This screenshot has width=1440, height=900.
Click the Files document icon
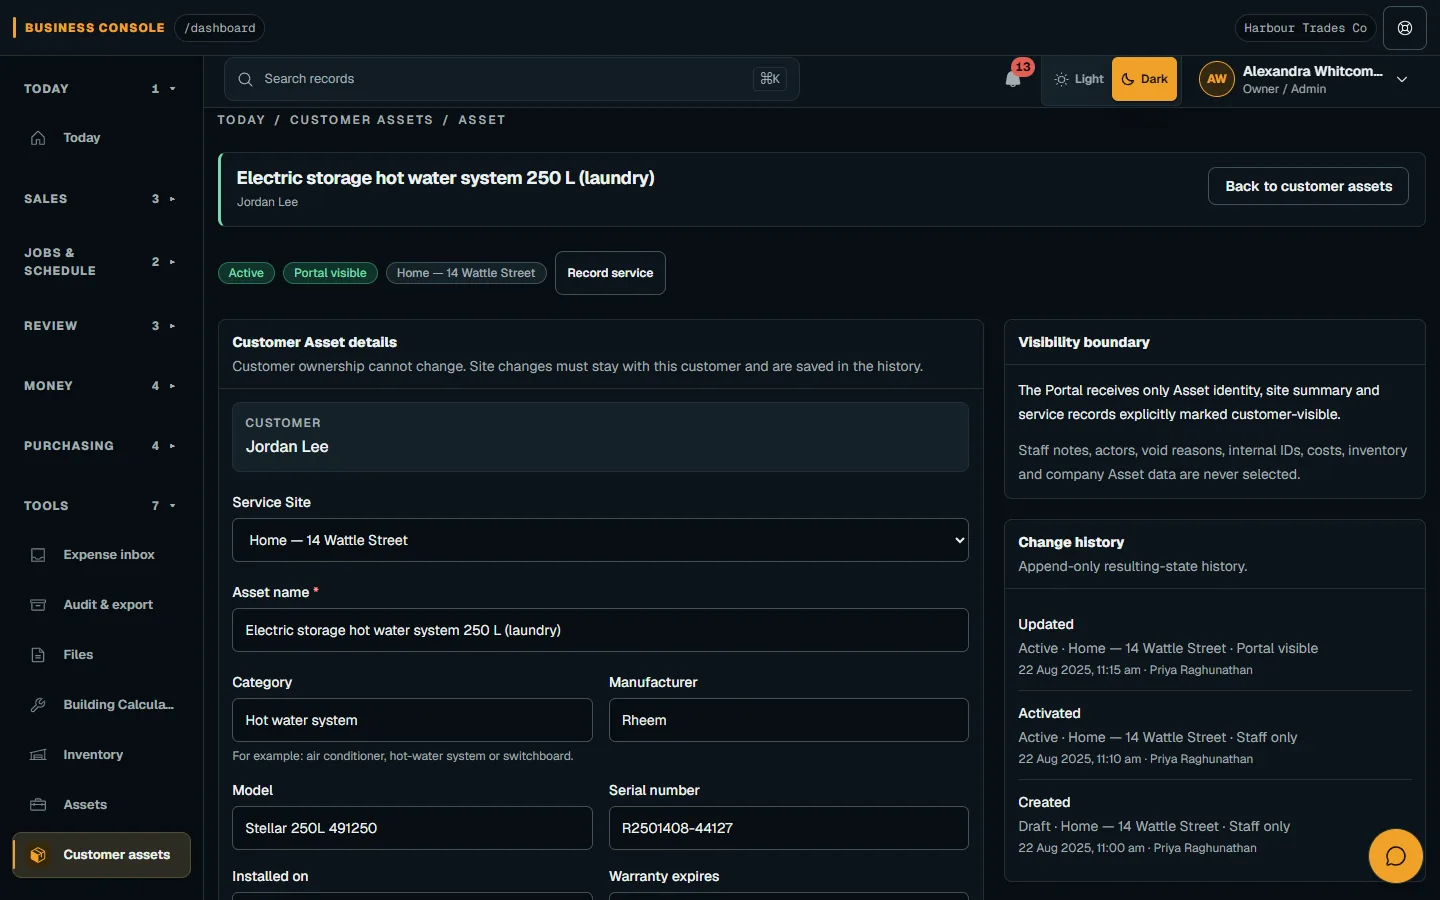(38, 655)
